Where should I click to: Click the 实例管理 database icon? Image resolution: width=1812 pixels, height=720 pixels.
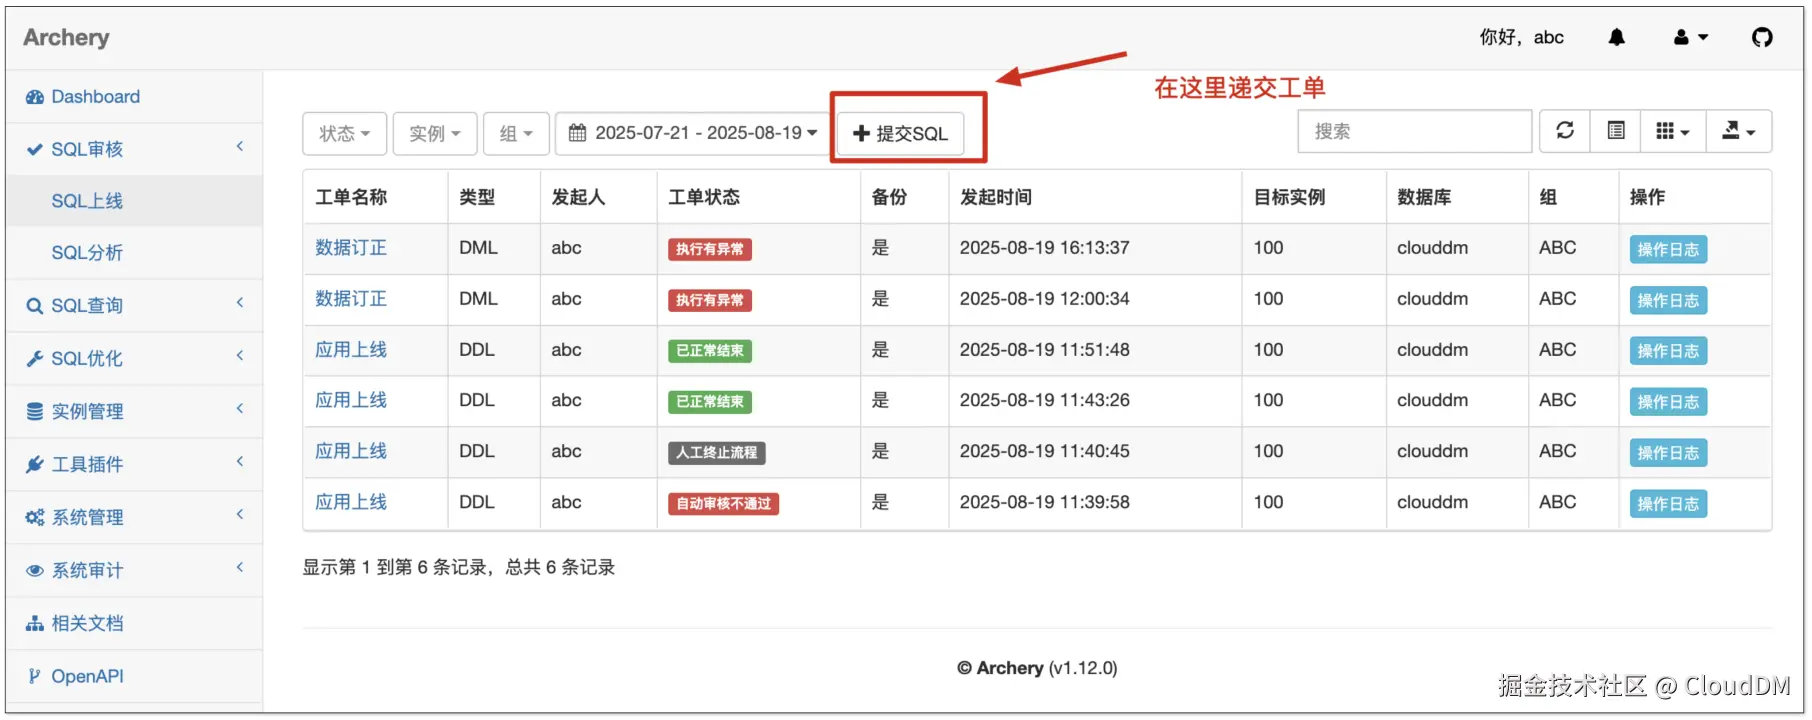point(35,411)
